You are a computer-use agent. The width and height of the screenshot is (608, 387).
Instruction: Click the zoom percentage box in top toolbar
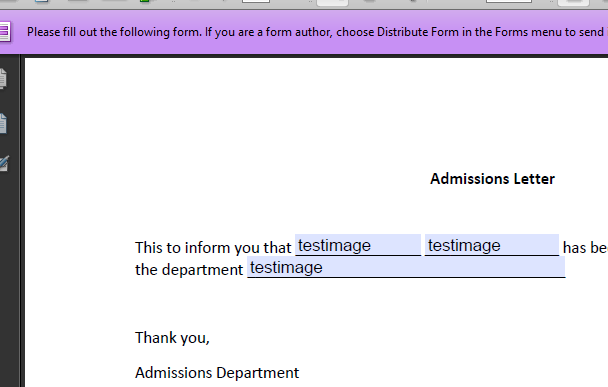pos(508,1)
